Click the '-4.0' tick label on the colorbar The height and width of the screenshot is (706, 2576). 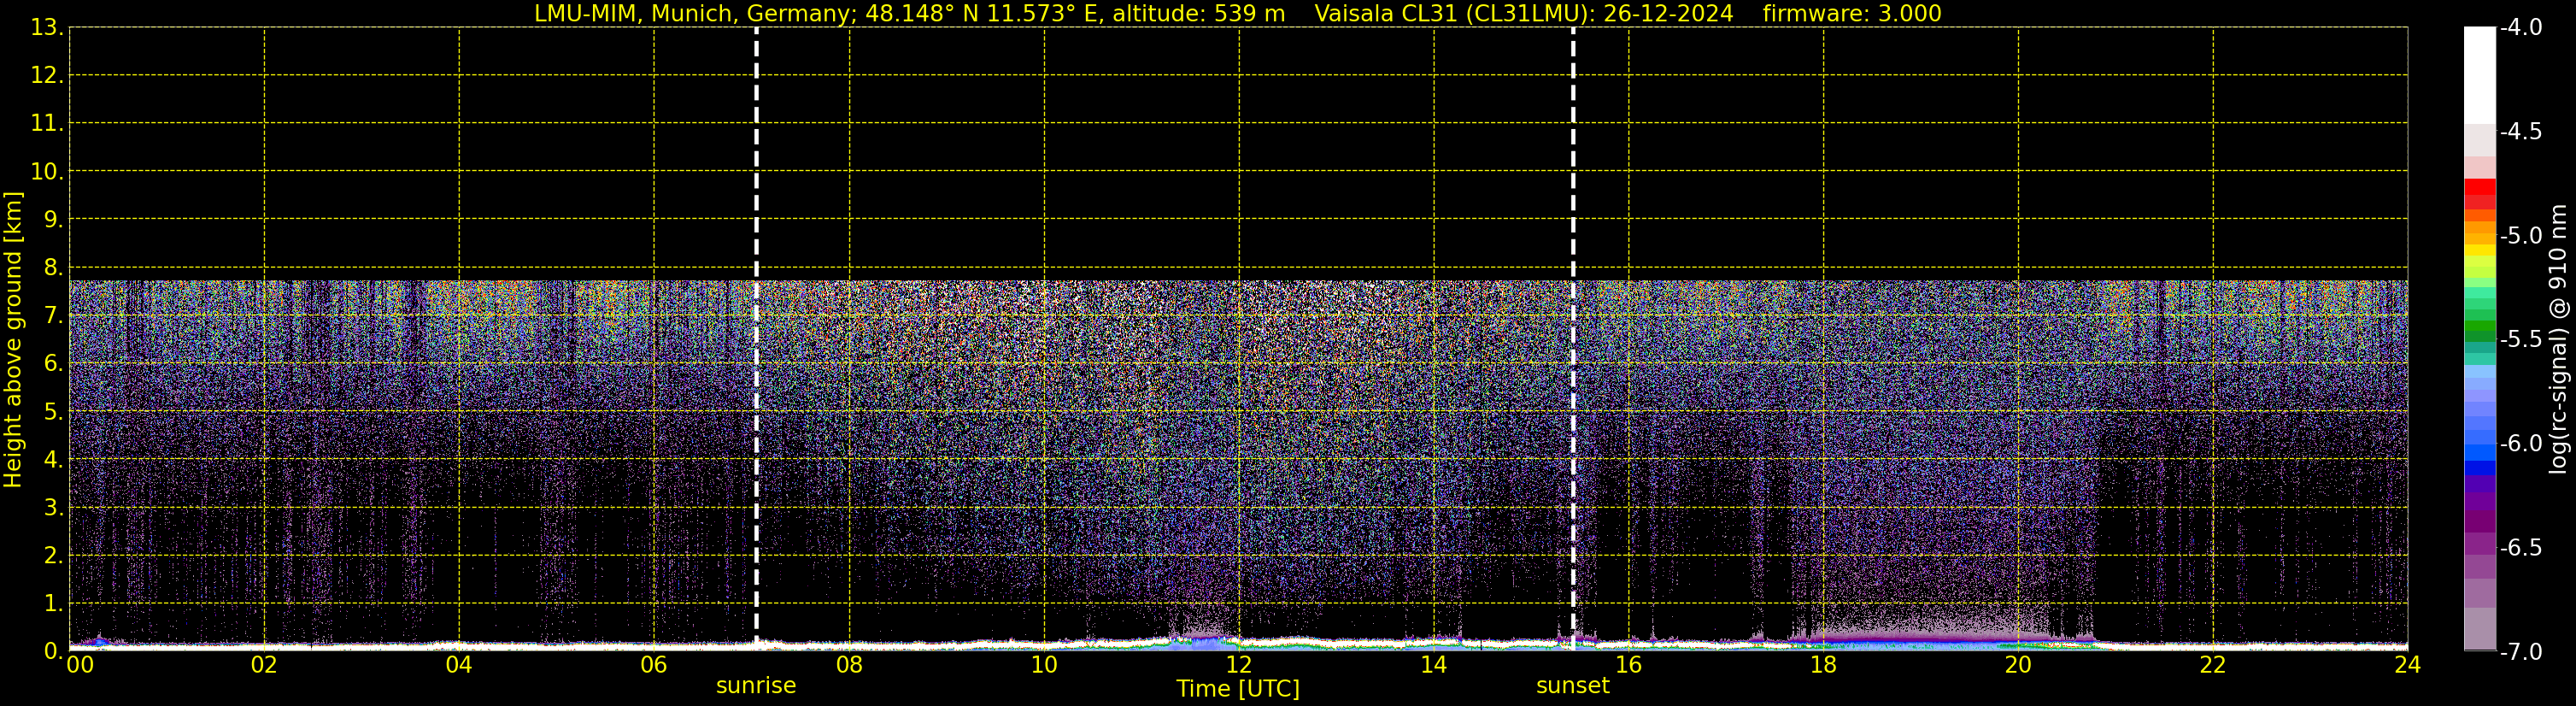(x=2520, y=28)
